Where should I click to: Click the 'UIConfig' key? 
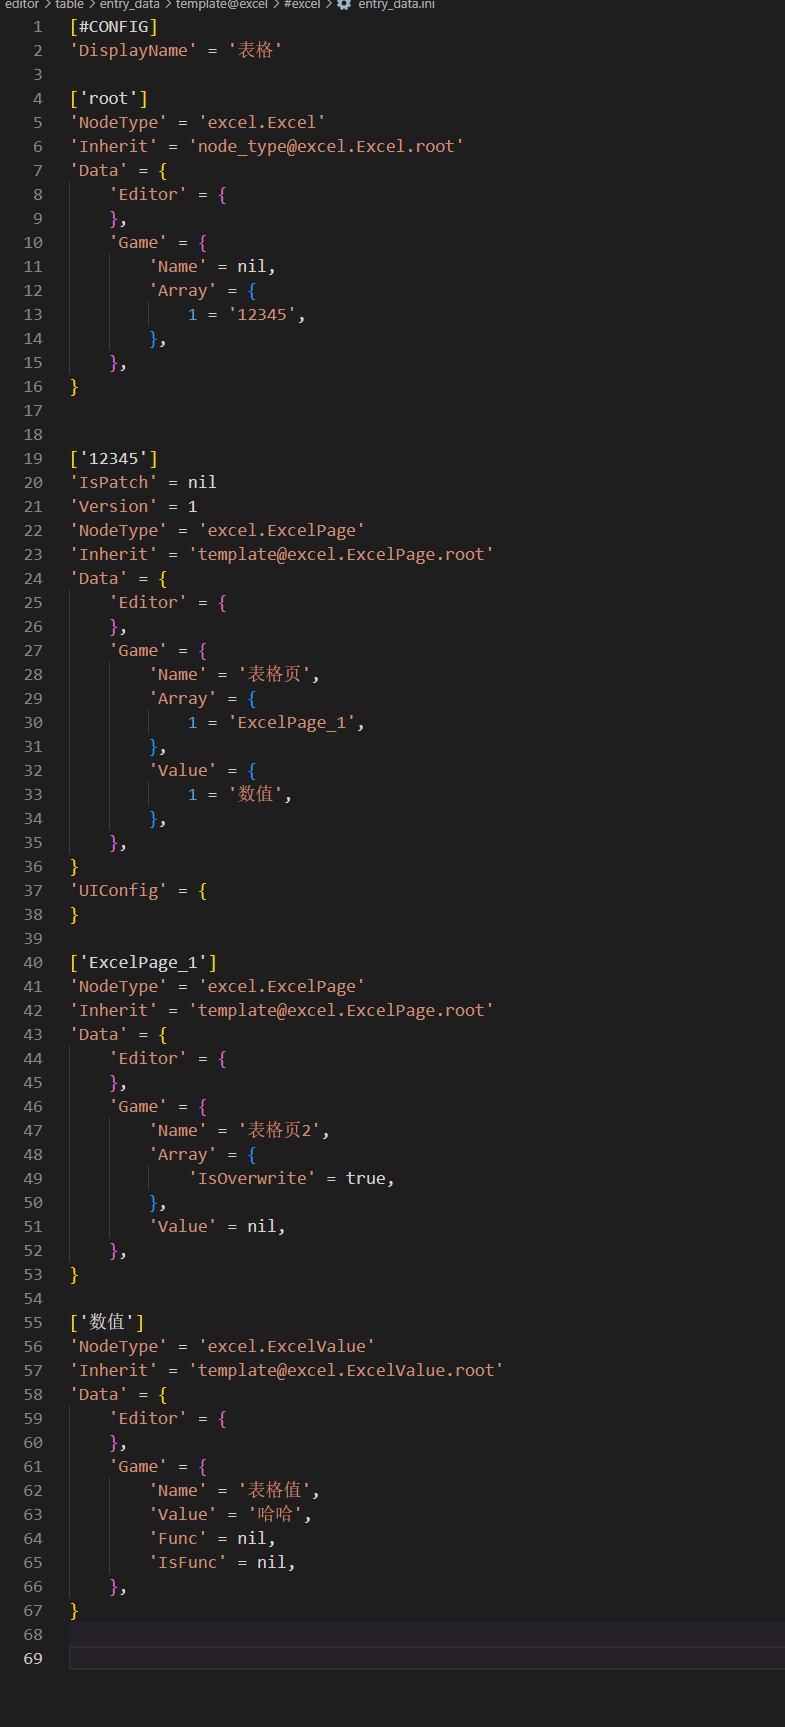pos(119,890)
